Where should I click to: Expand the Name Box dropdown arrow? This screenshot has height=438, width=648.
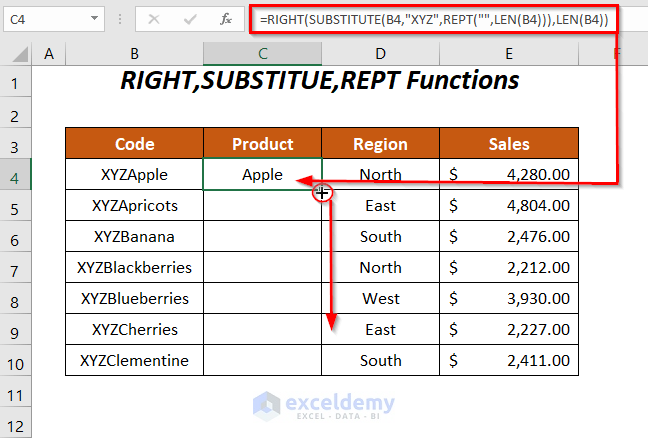(93, 19)
